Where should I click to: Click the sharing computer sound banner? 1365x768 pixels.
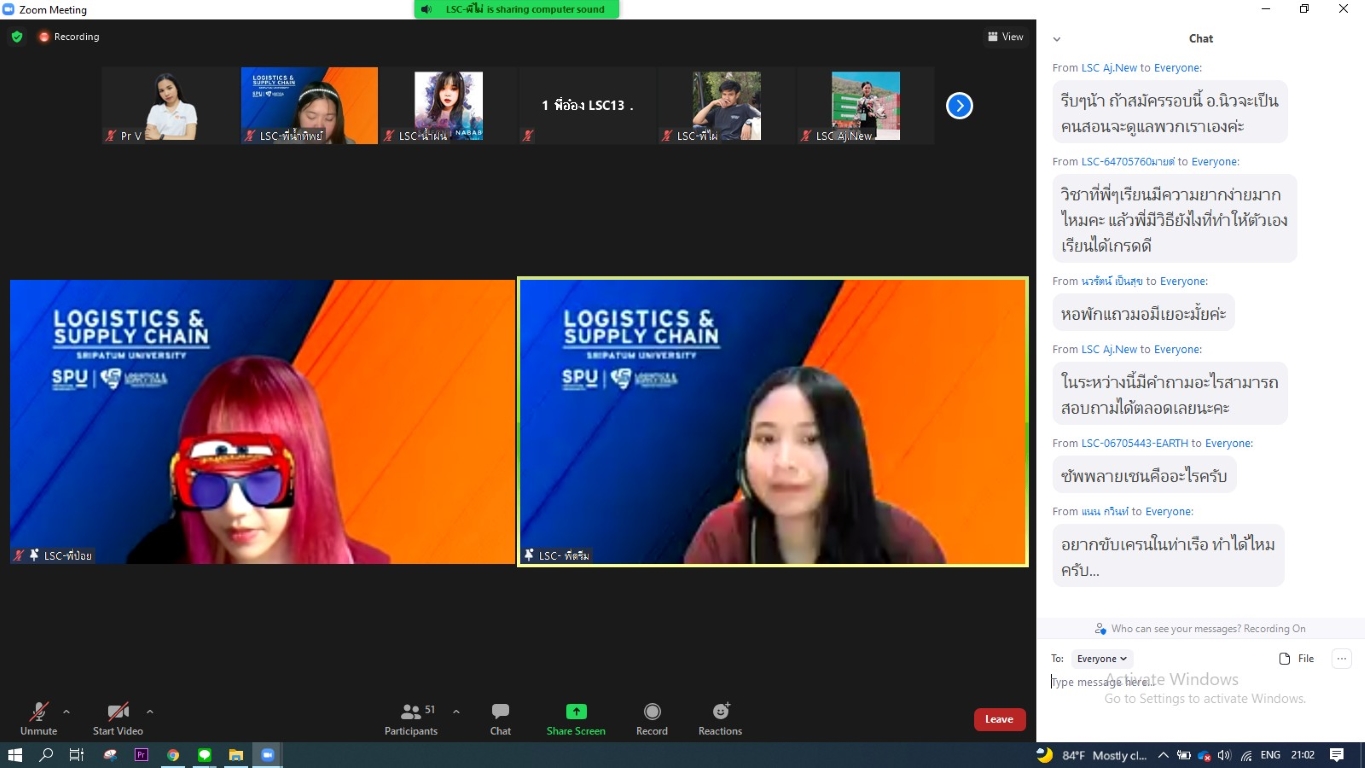[517, 9]
